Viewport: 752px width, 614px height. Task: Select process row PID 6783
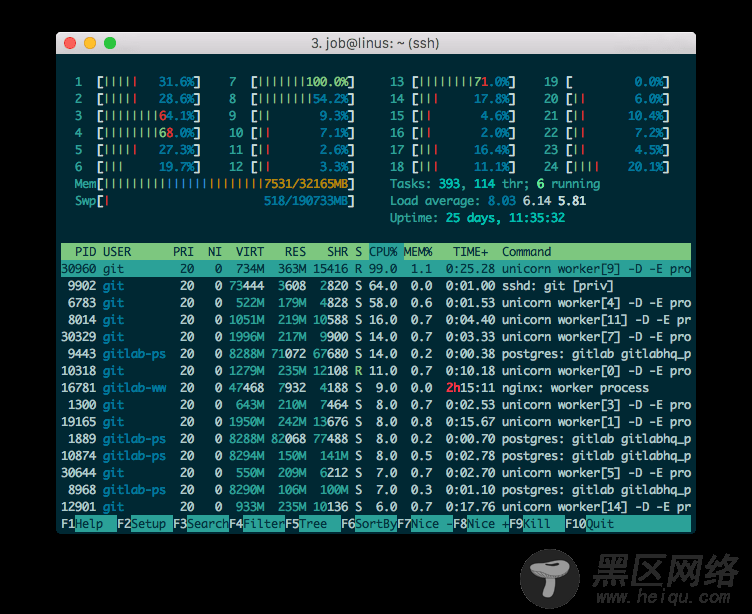376,303
